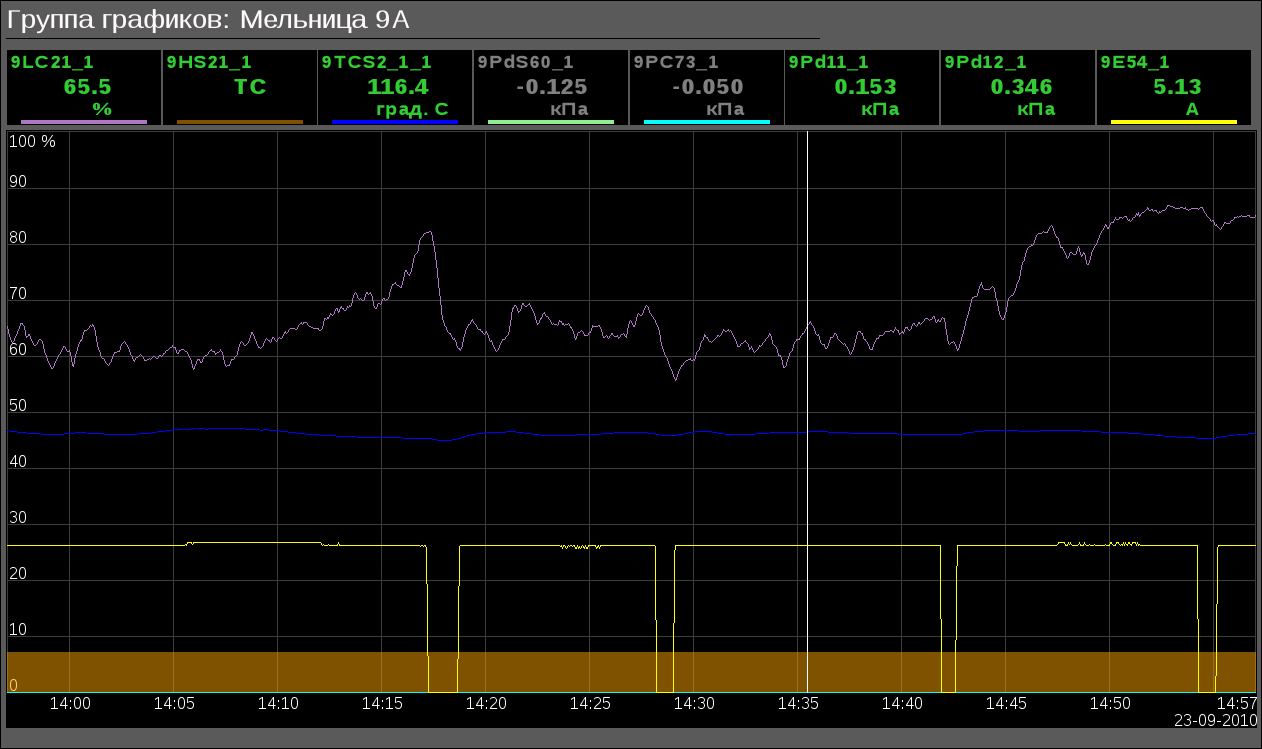
Task: Click the 23-09-2010 date label
Action: tap(1215, 720)
